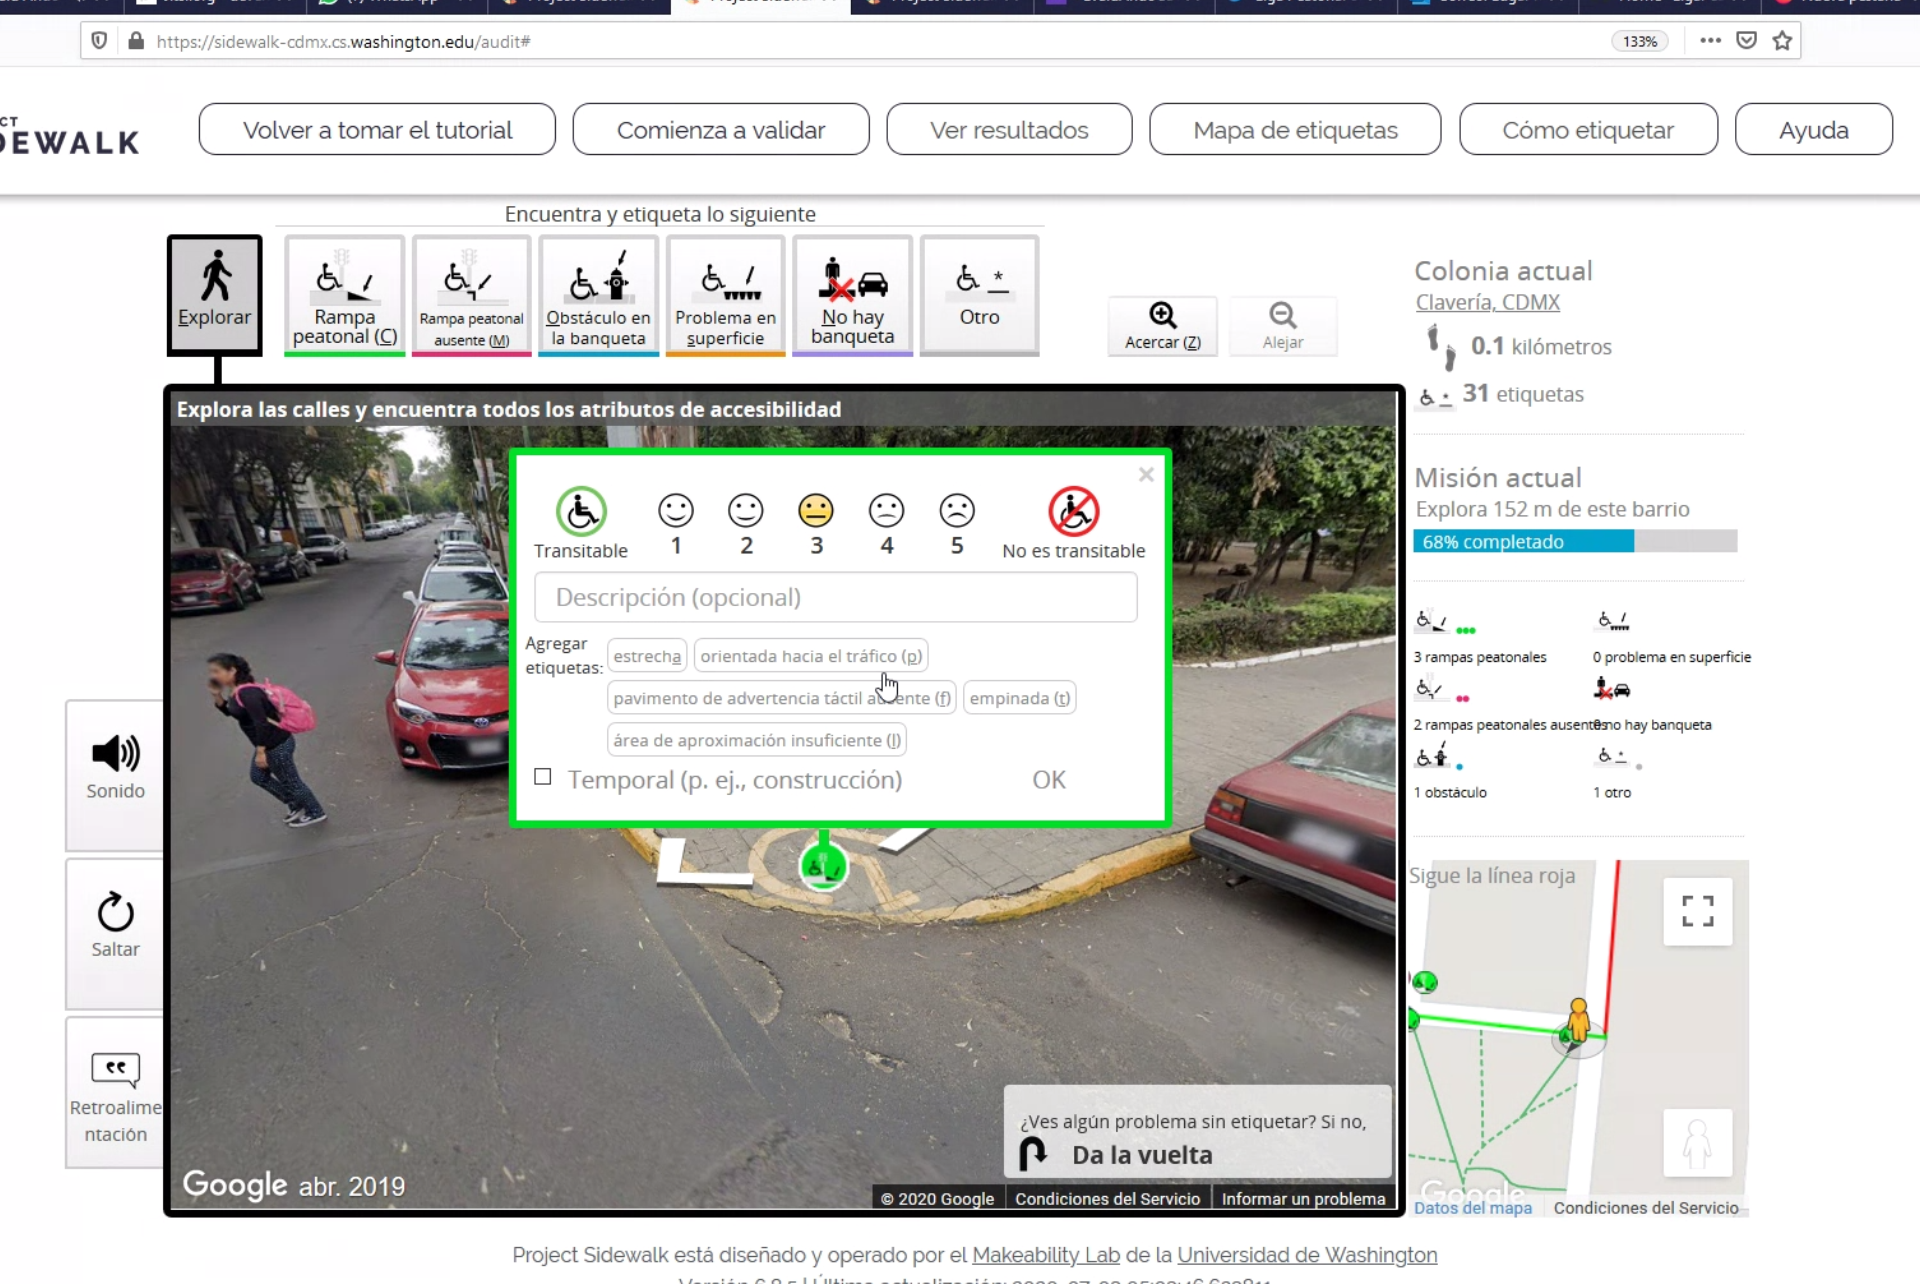Click OK in the rating popup
The height and width of the screenshot is (1284, 1920).
[1048, 780]
